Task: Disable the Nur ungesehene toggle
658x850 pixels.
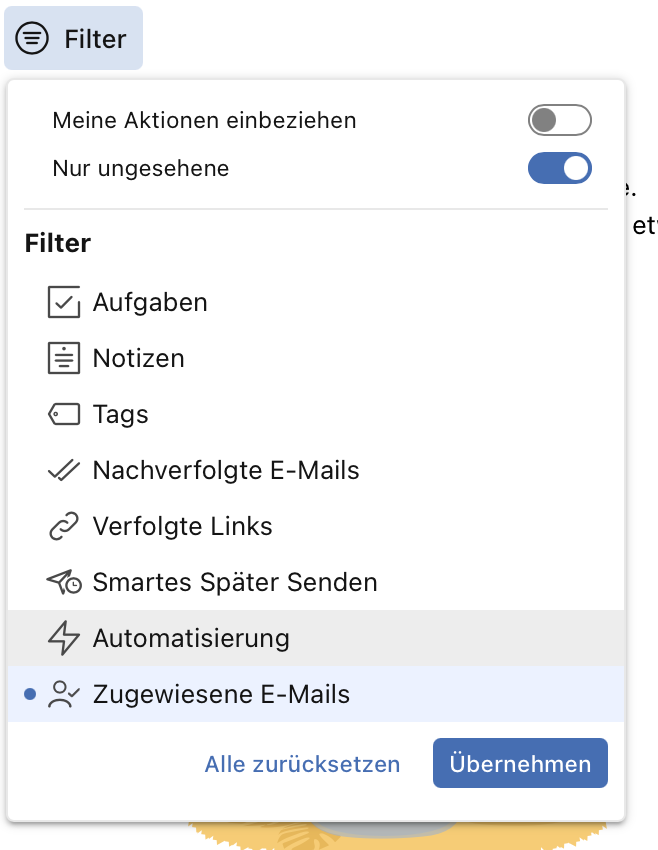Action: [x=559, y=168]
